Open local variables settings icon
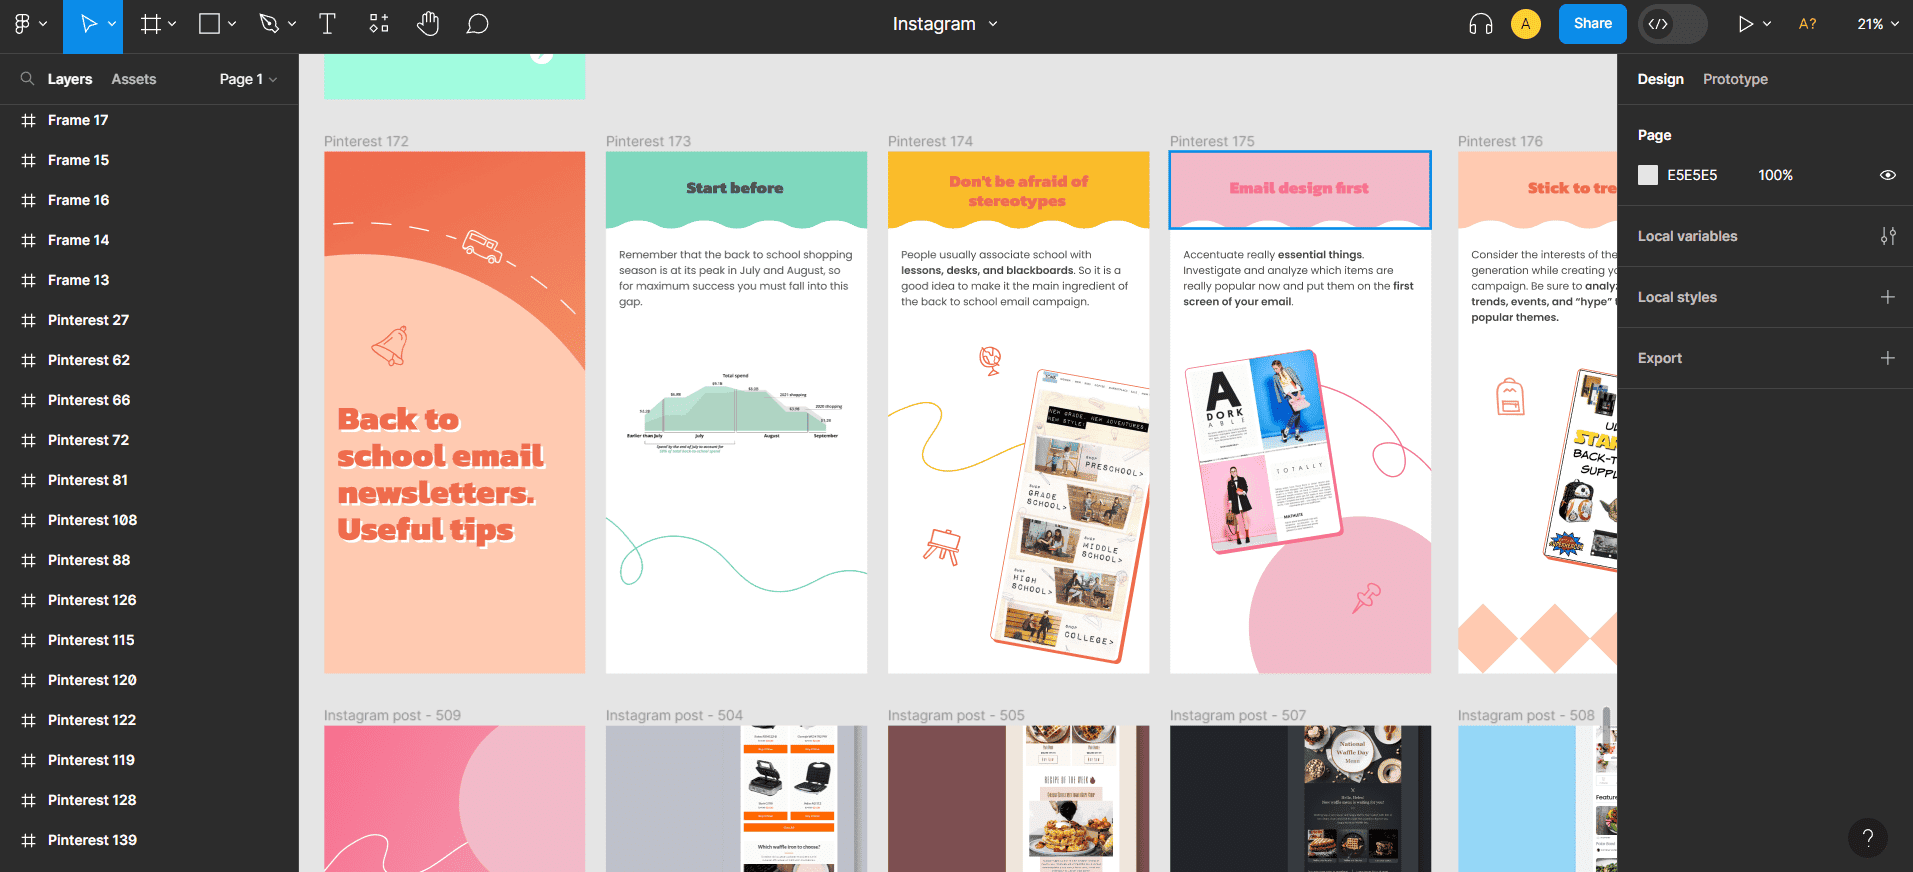The width and height of the screenshot is (1913, 872). tap(1888, 236)
